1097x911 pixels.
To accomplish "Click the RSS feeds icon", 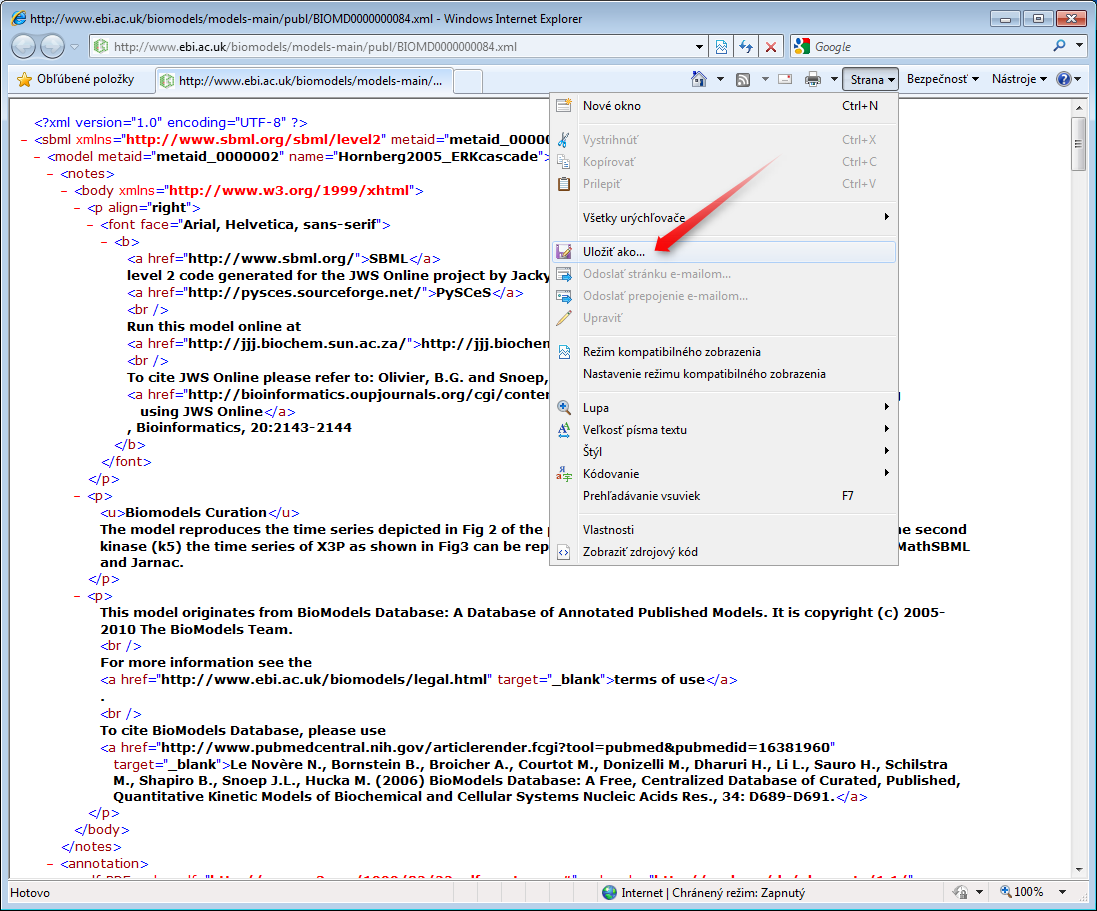I will pyautogui.click(x=743, y=80).
